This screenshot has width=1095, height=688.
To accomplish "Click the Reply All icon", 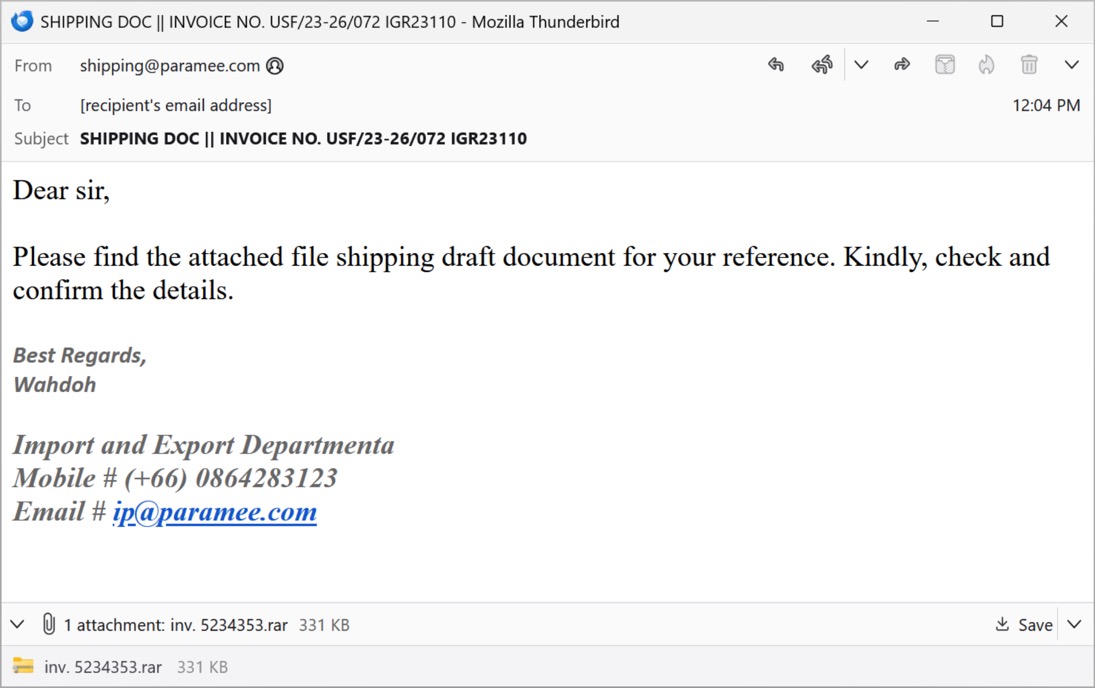I will click(822, 65).
